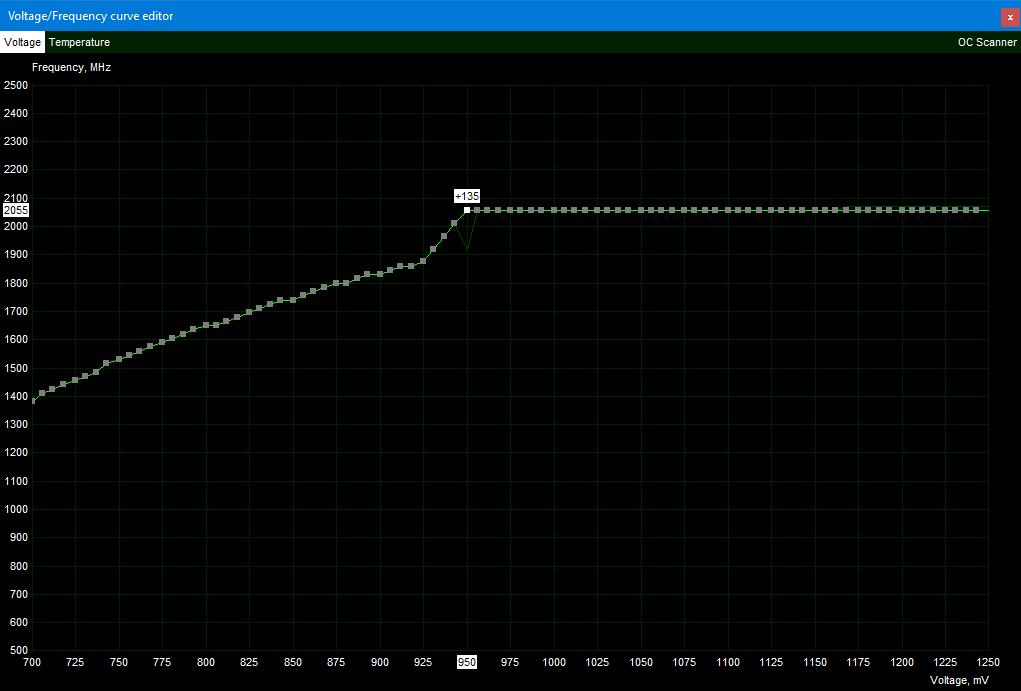The width and height of the screenshot is (1021, 691).
Task: Select the curve point on the 900 mV gridline
Action: pos(380,274)
